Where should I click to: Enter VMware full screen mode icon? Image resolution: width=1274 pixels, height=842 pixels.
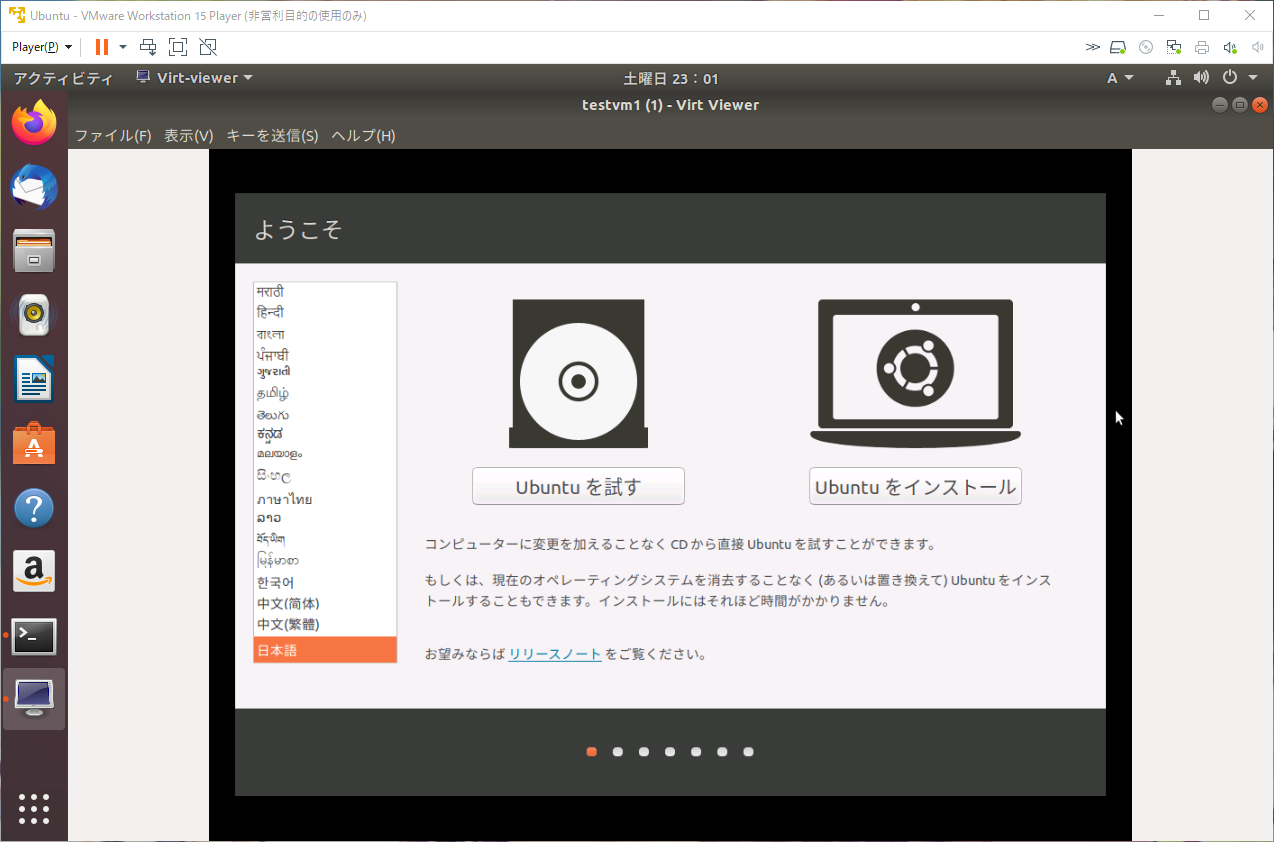(178, 47)
